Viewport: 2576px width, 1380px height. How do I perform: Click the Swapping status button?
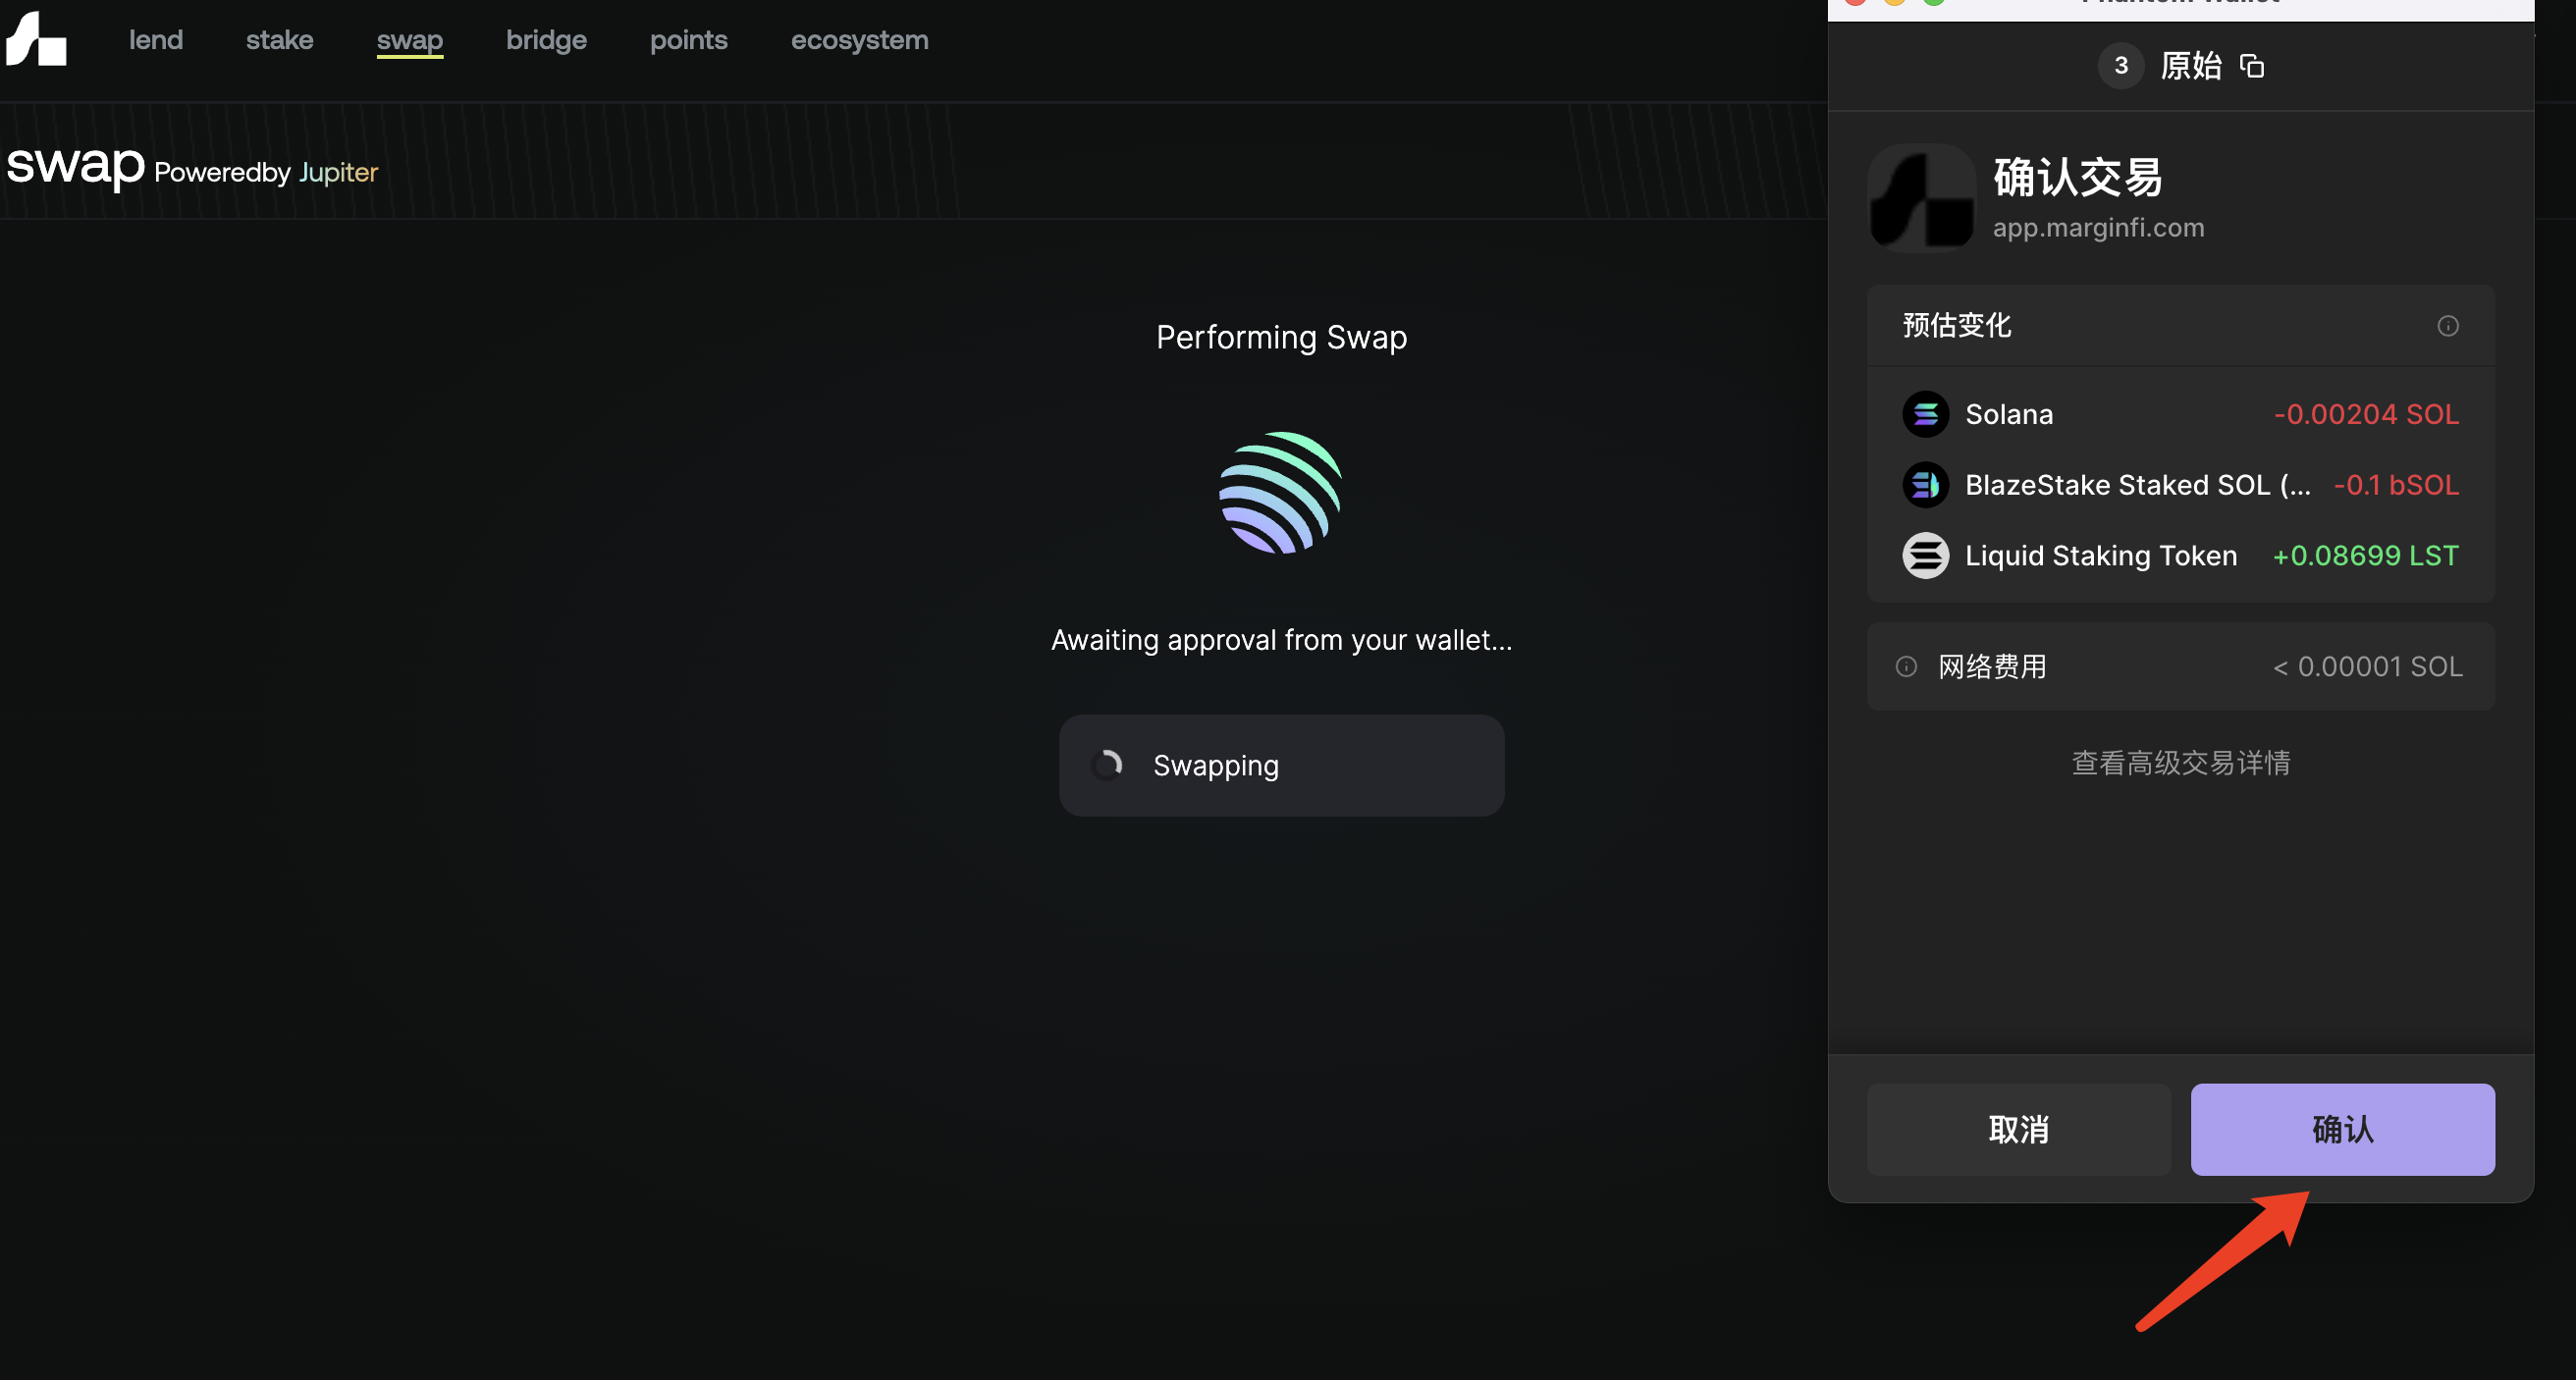point(1281,765)
